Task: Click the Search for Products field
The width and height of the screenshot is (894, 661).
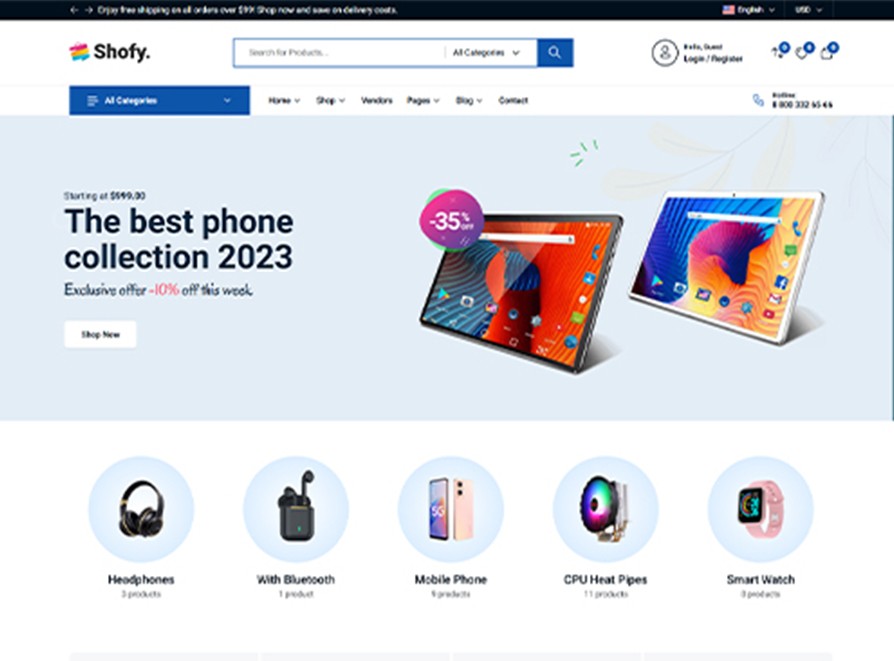Action: point(340,52)
